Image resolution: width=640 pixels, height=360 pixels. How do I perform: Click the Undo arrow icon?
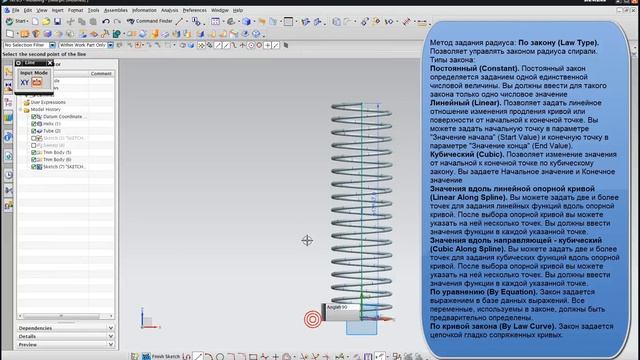(x=106, y=21)
